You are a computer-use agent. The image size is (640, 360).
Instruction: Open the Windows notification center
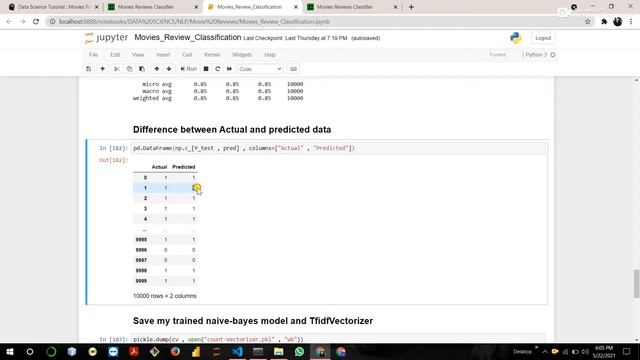627,351
